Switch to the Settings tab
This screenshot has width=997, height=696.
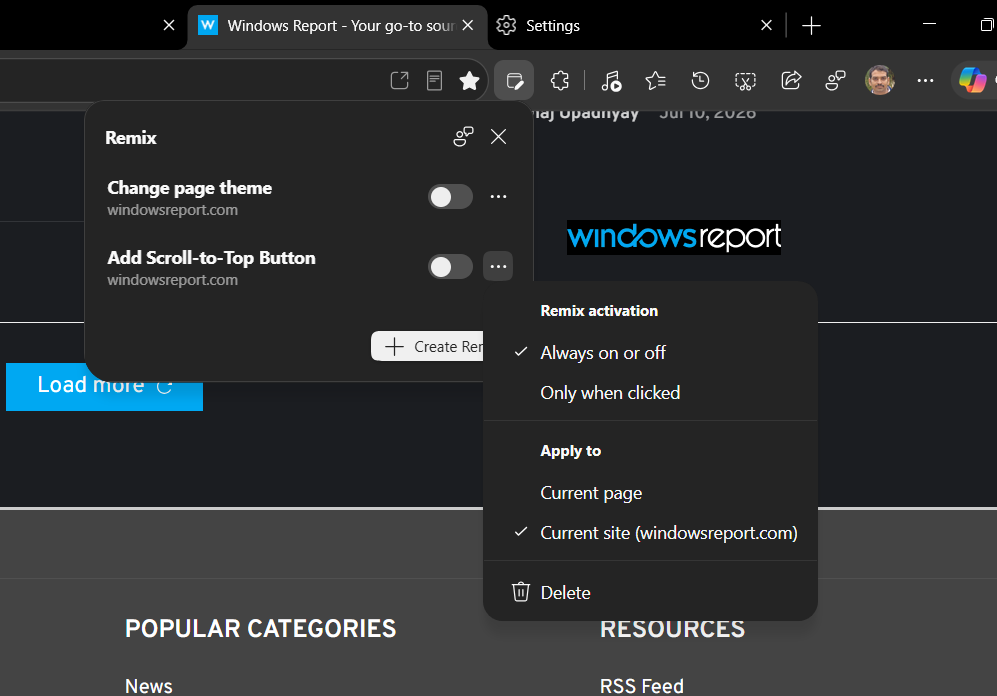click(636, 25)
